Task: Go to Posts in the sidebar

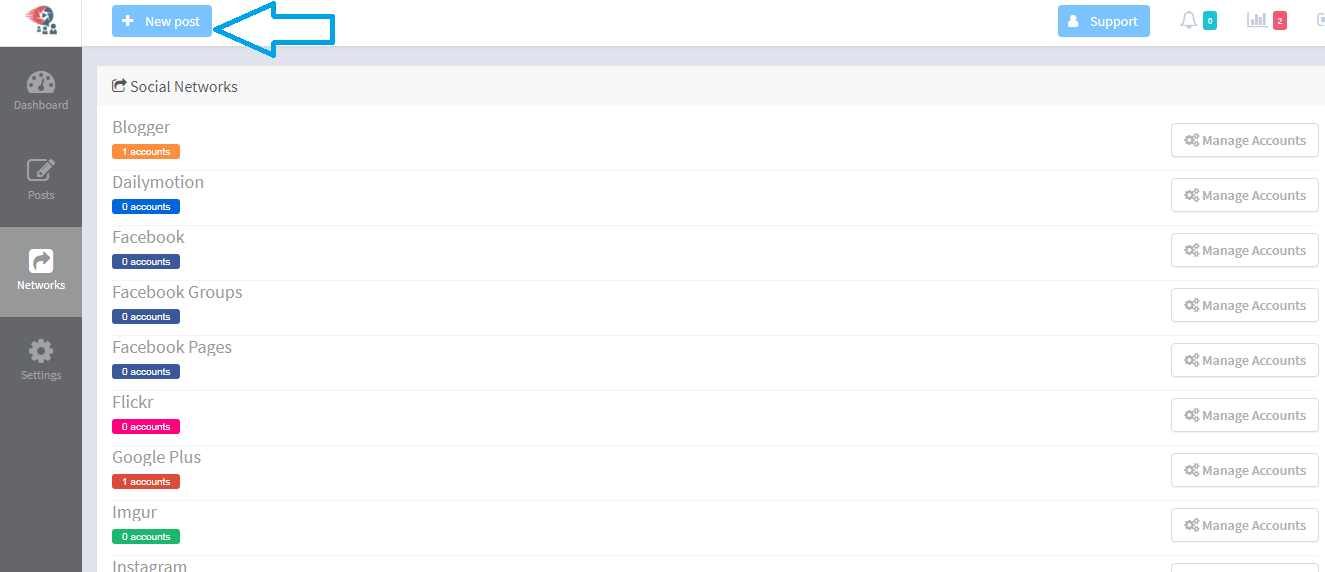Action: (x=41, y=180)
